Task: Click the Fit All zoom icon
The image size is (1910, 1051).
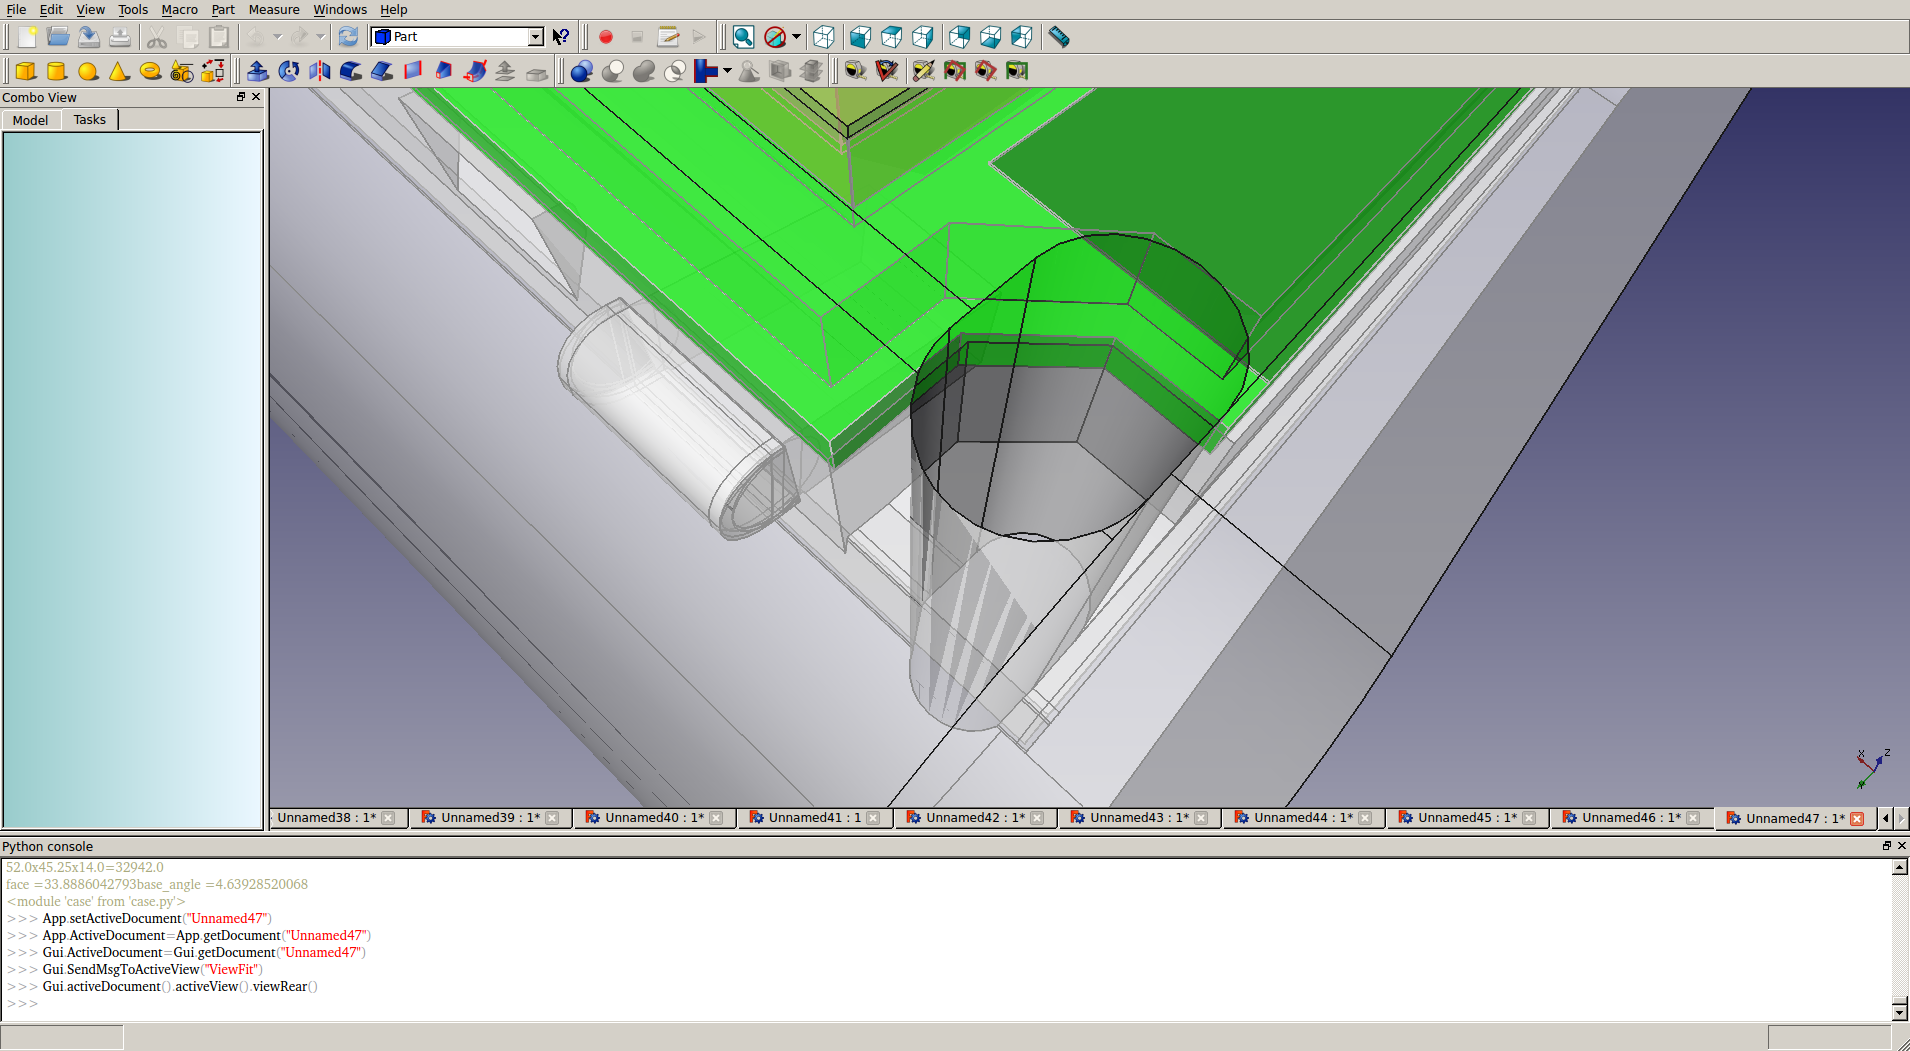Action: click(x=743, y=37)
